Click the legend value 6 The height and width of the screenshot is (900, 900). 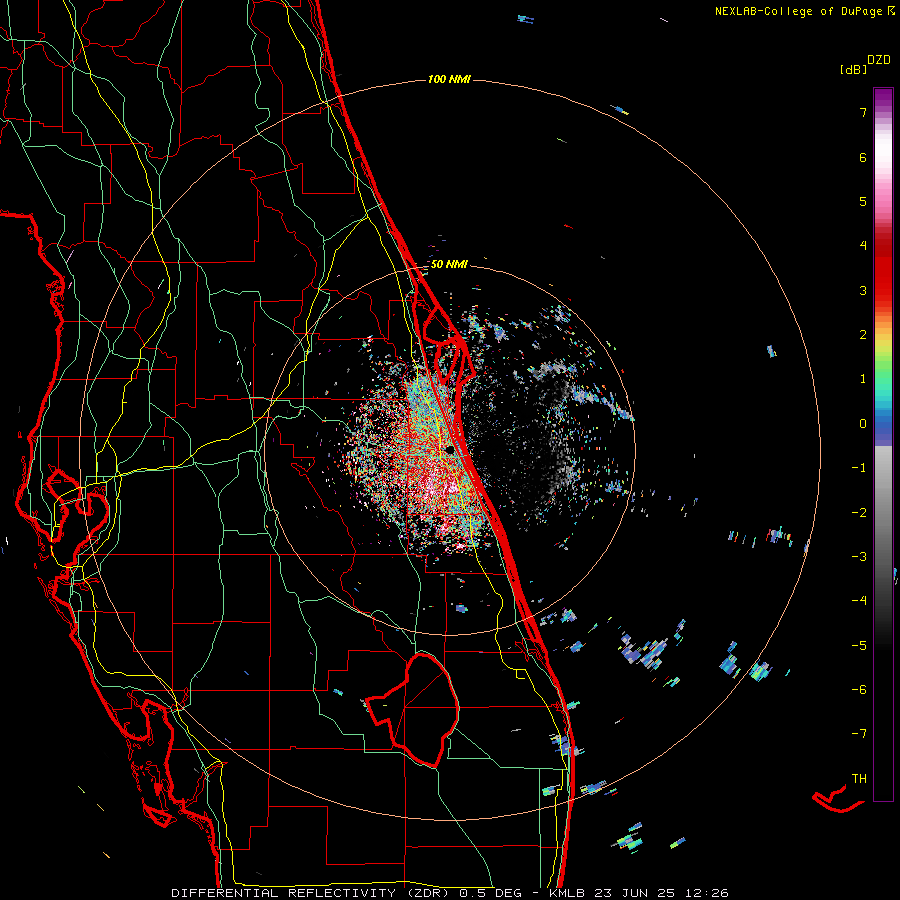click(863, 157)
